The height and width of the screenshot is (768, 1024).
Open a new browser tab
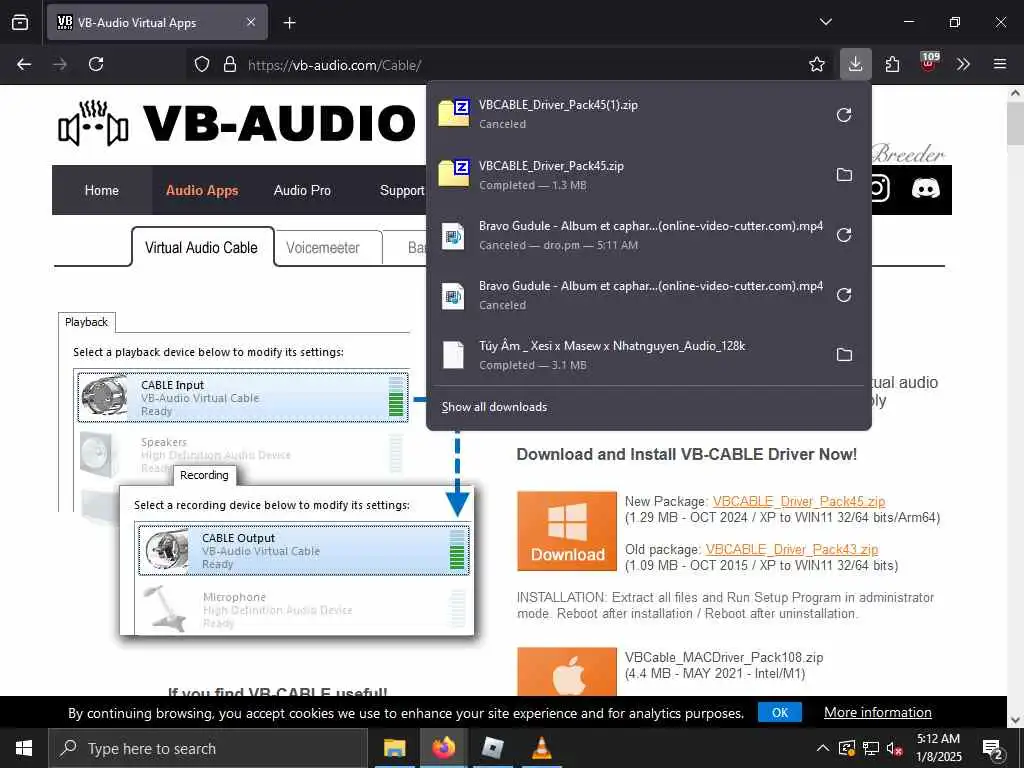(x=289, y=23)
